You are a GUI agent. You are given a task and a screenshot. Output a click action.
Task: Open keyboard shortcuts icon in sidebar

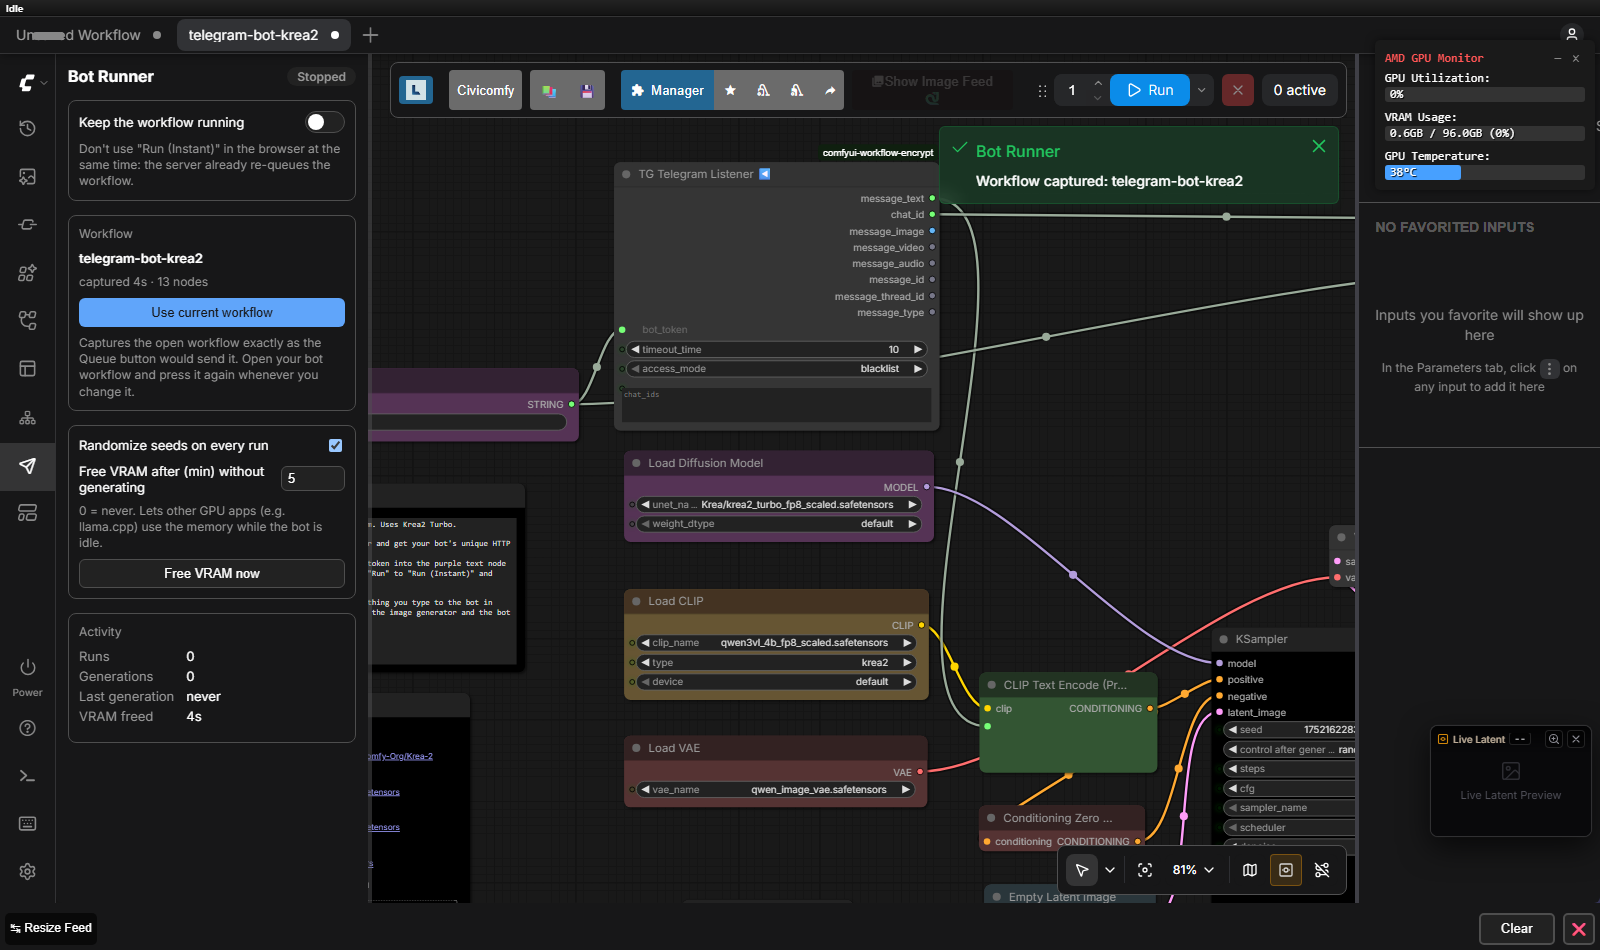pyautogui.click(x=27, y=824)
